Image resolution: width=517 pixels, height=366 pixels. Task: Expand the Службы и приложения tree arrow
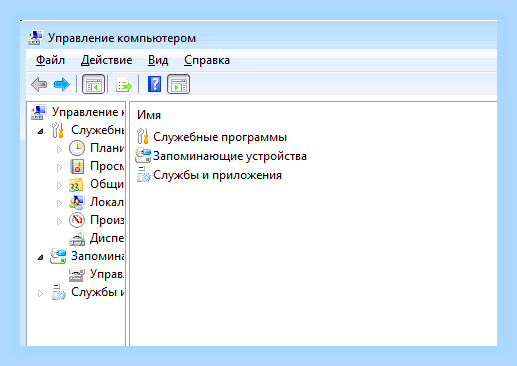coord(40,293)
